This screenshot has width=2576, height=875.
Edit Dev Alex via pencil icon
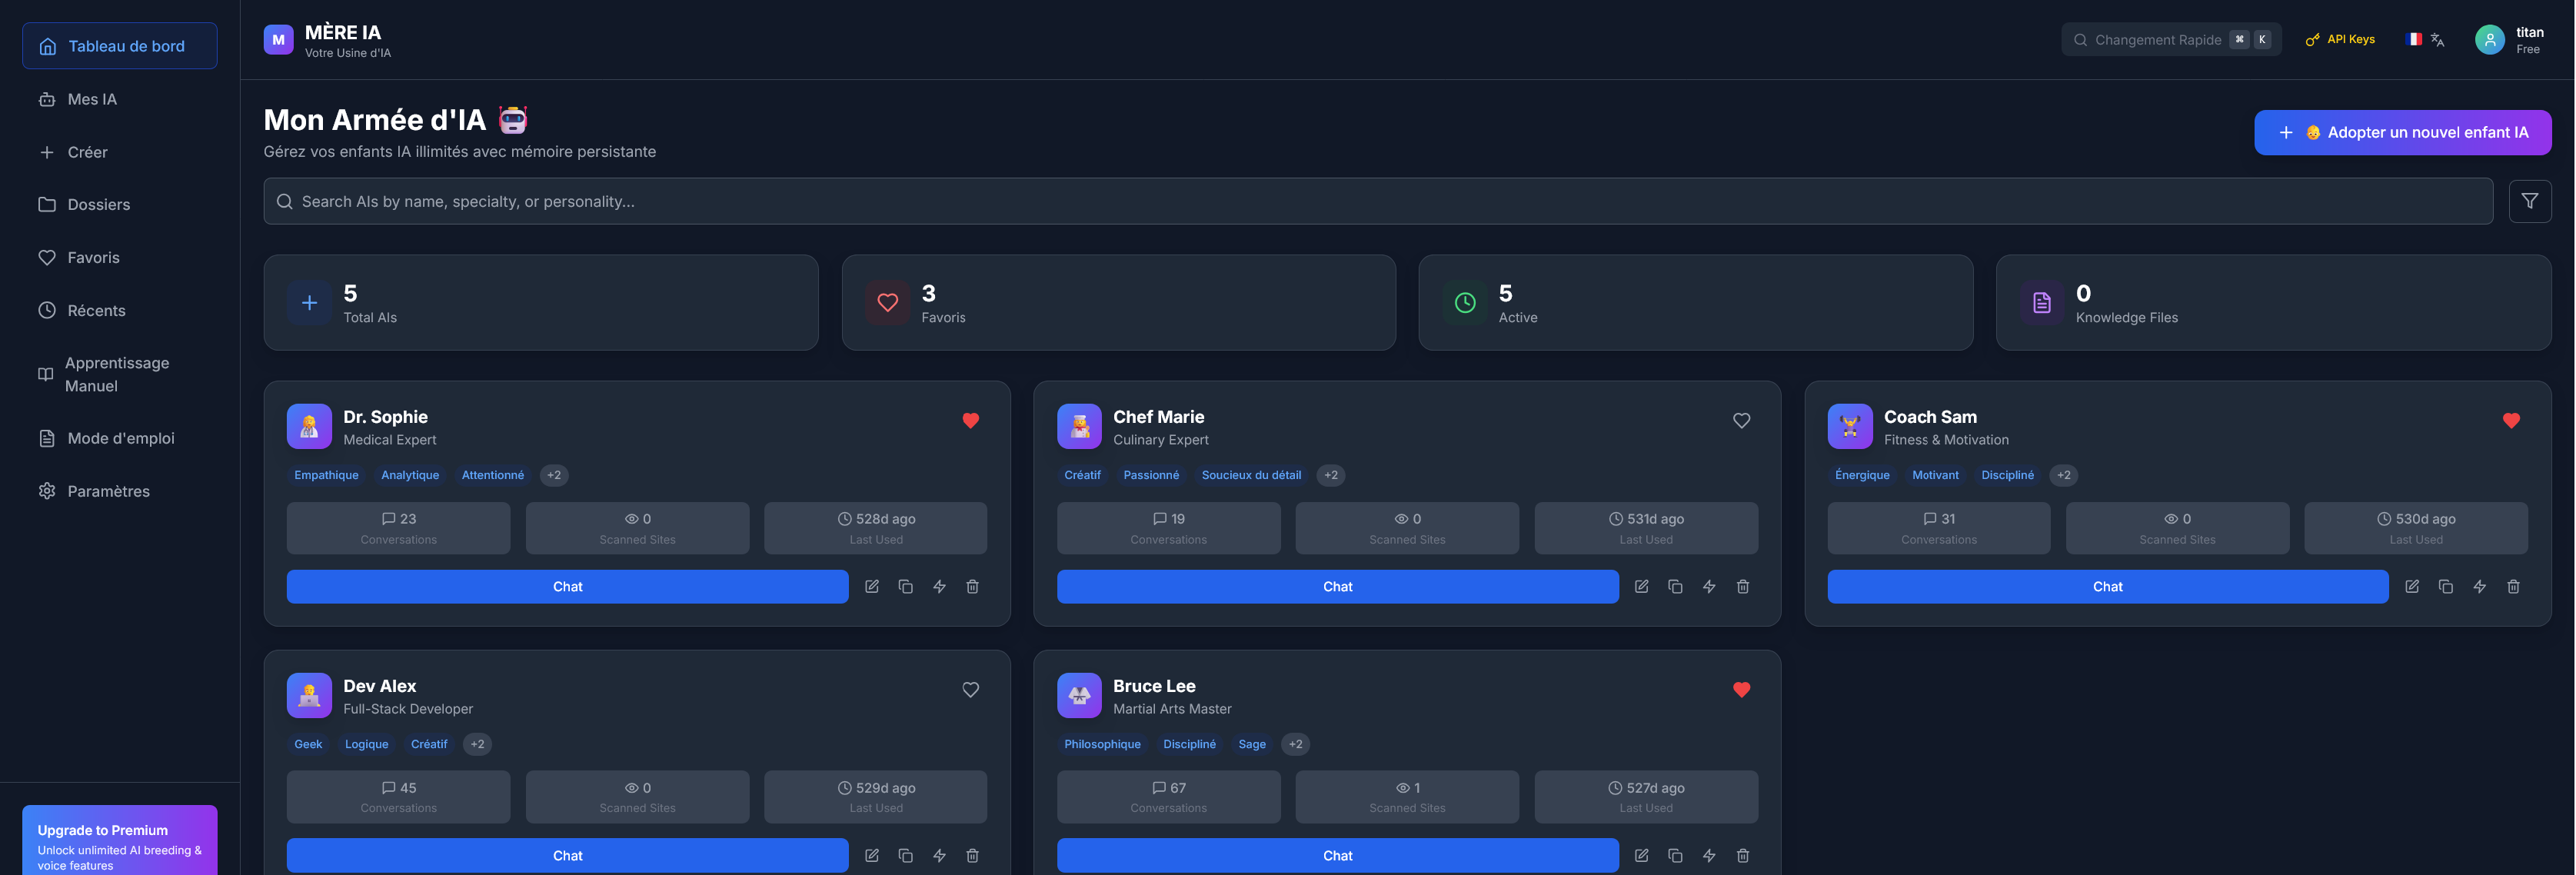(872, 856)
